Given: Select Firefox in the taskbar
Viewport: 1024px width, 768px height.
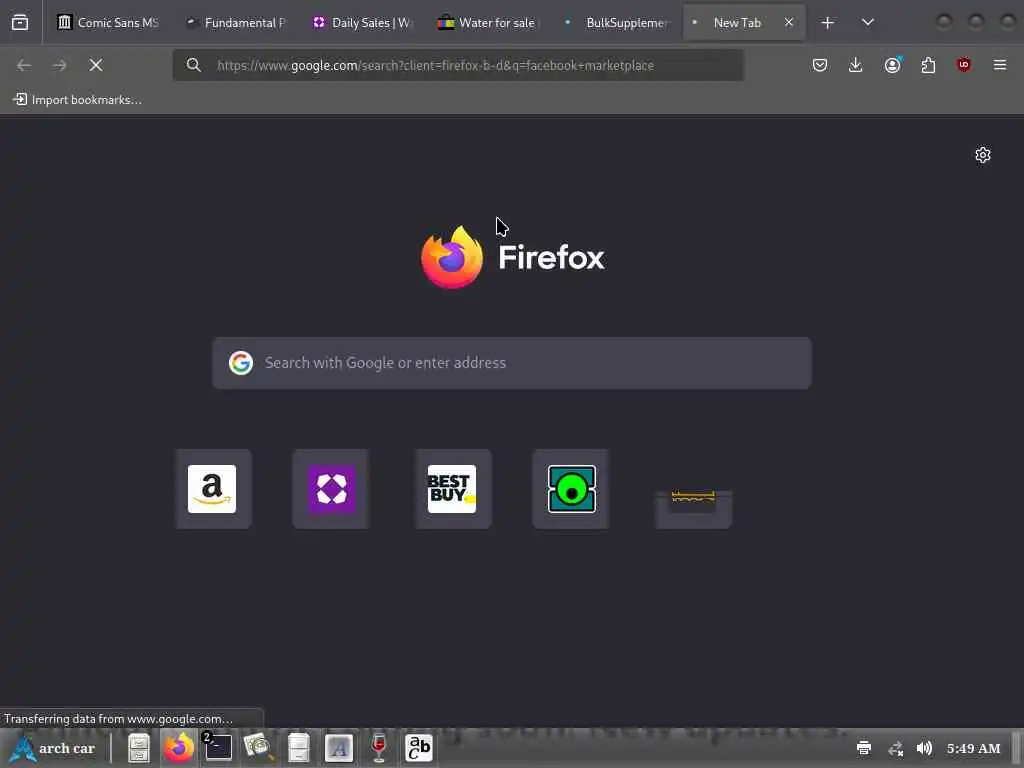Looking at the screenshot, I should (178, 748).
